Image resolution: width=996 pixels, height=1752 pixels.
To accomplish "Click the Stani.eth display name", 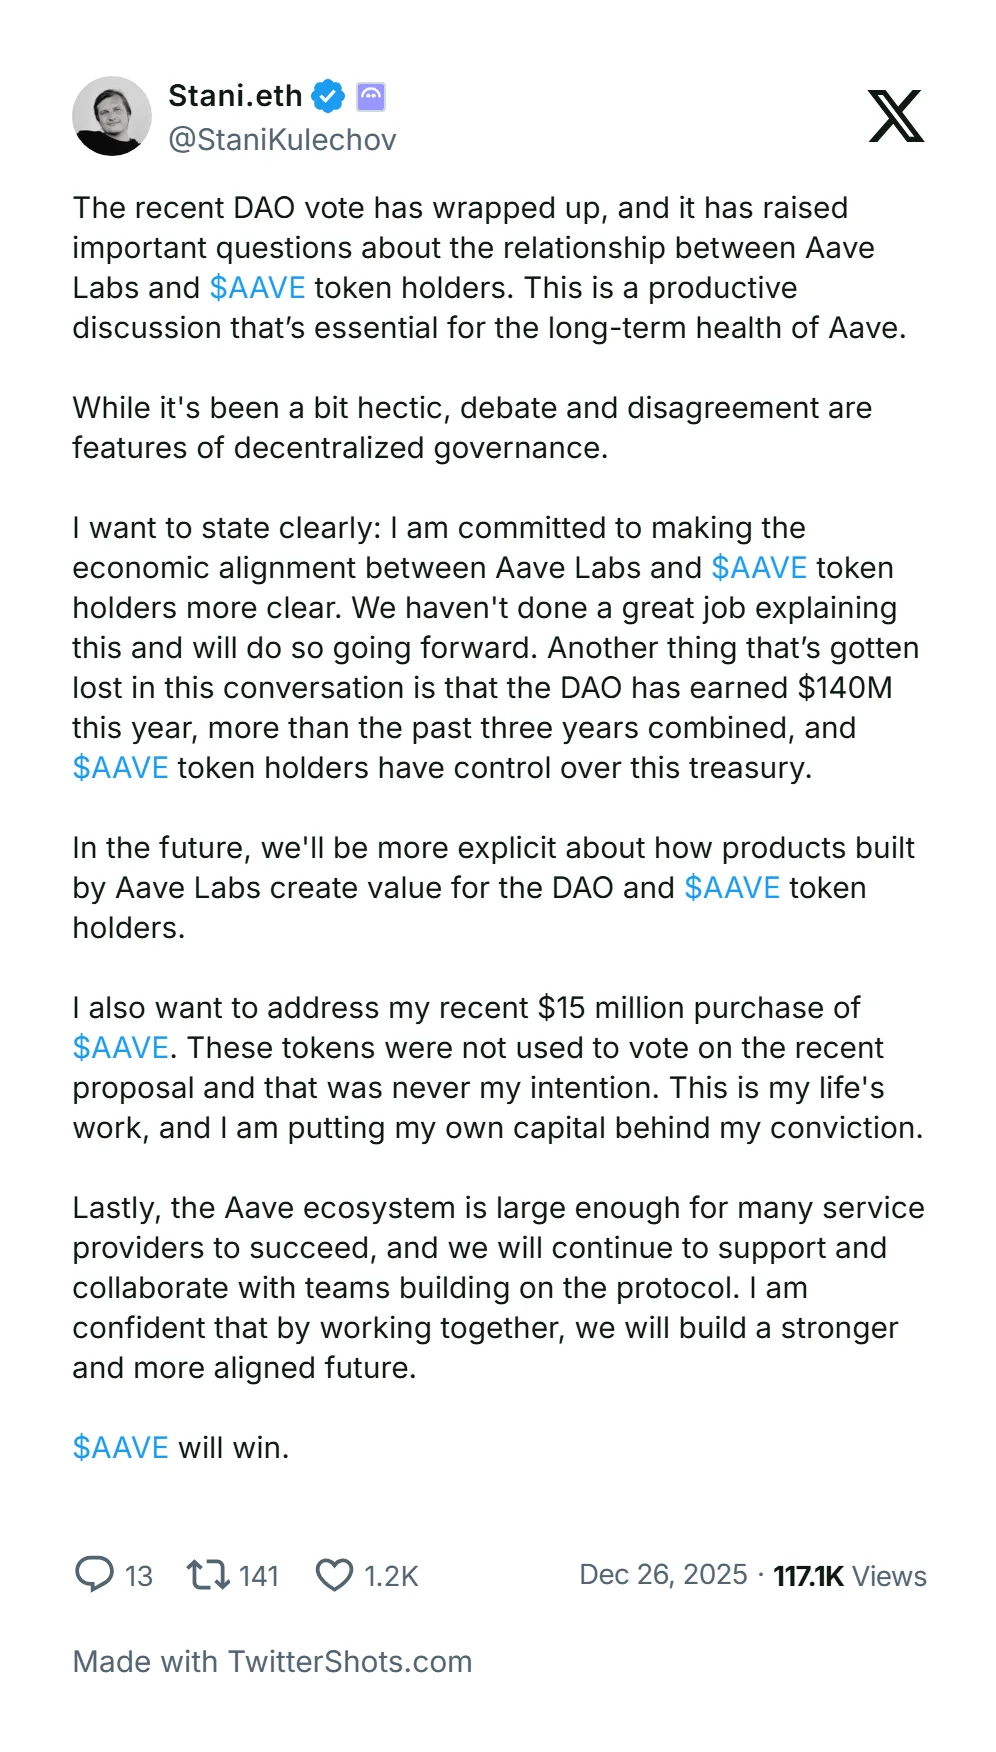I will pos(235,96).
